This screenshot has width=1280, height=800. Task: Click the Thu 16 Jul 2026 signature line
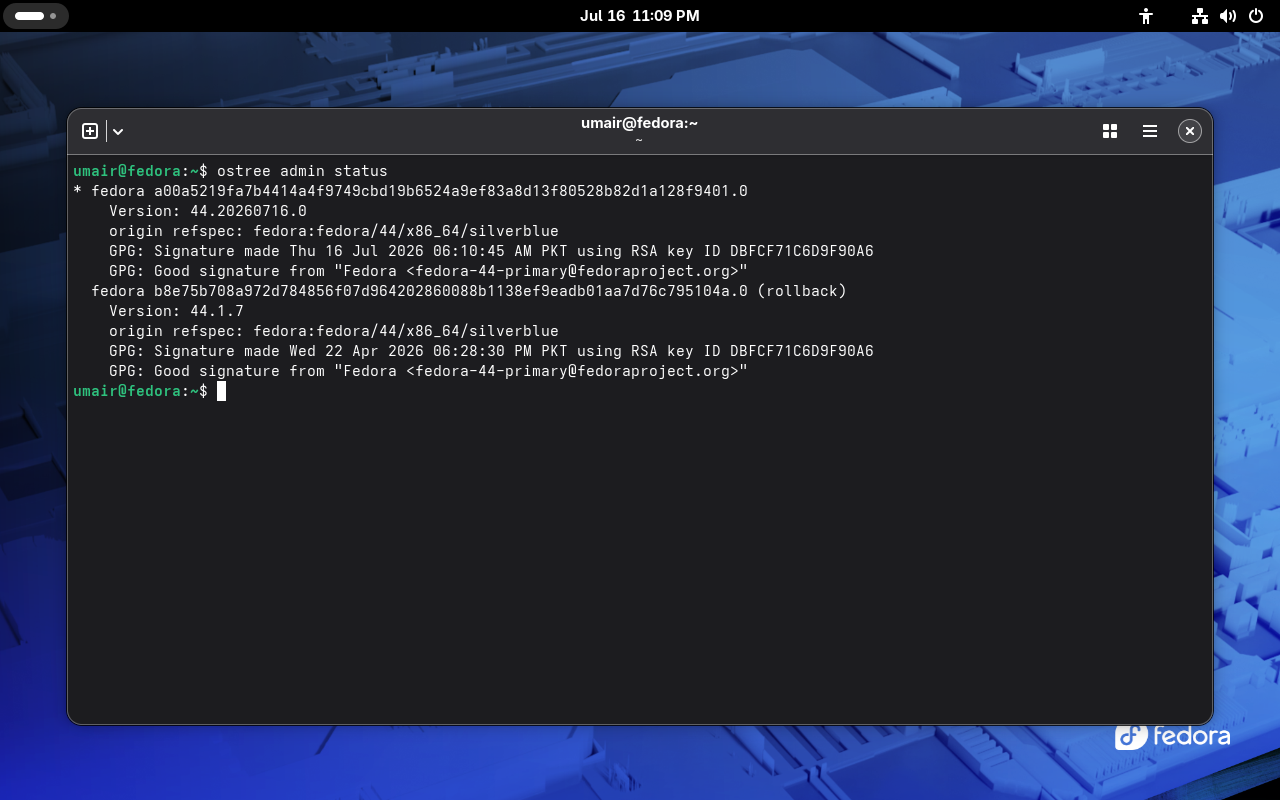[491, 251]
